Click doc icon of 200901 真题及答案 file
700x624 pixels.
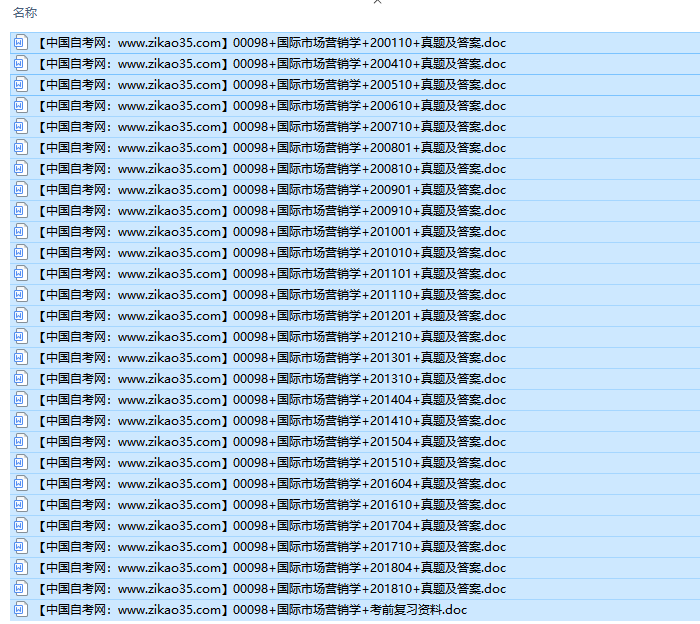(x=21, y=189)
